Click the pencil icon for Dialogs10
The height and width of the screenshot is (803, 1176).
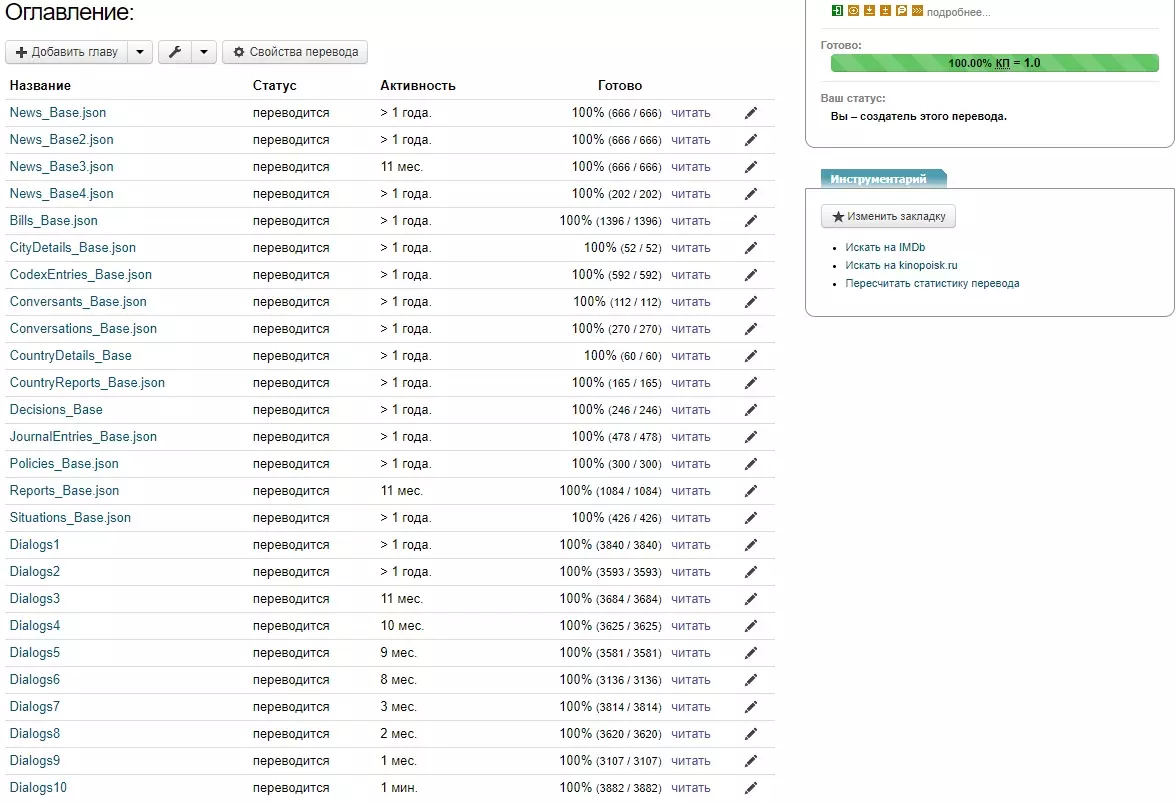[751, 788]
